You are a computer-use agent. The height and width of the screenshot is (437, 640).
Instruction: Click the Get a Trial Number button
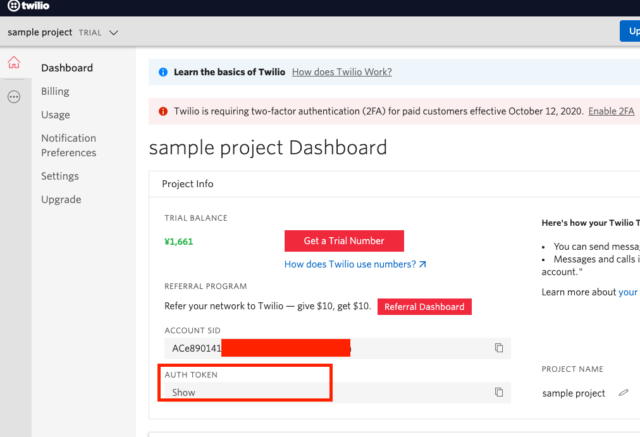pyautogui.click(x=344, y=241)
